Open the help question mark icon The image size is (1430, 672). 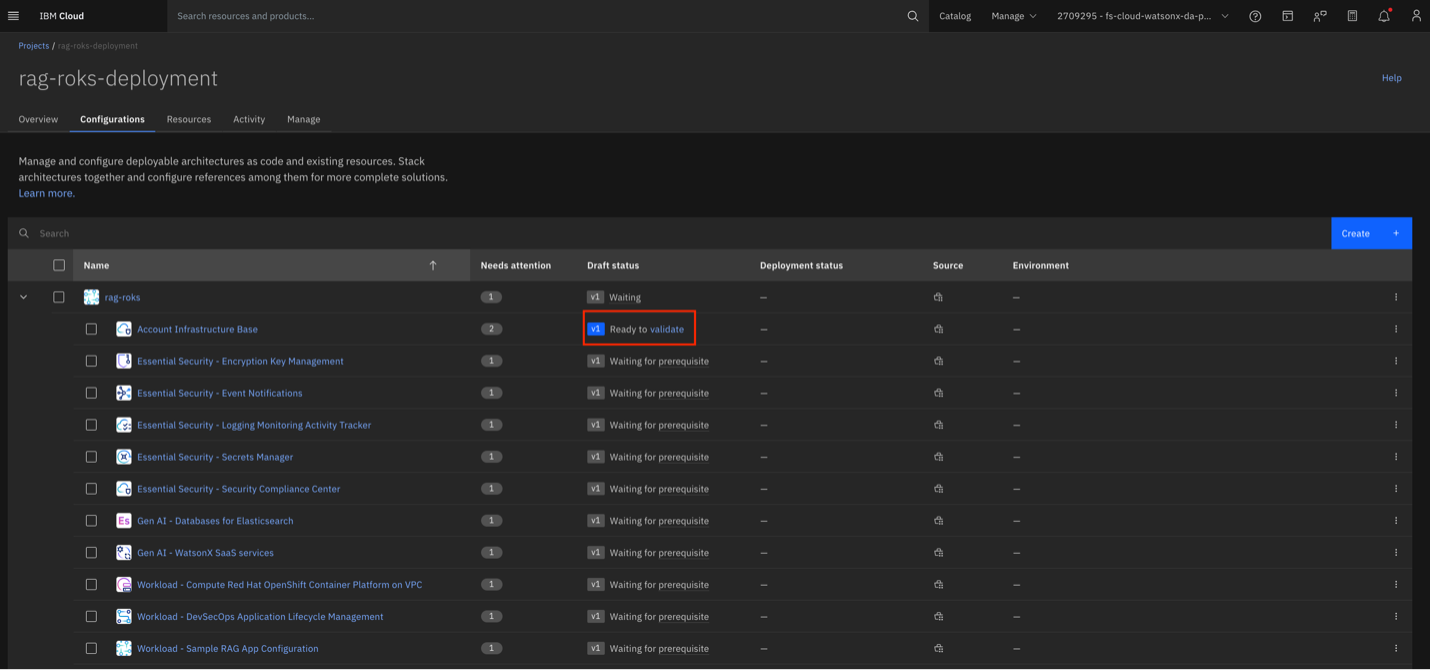point(1255,16)
